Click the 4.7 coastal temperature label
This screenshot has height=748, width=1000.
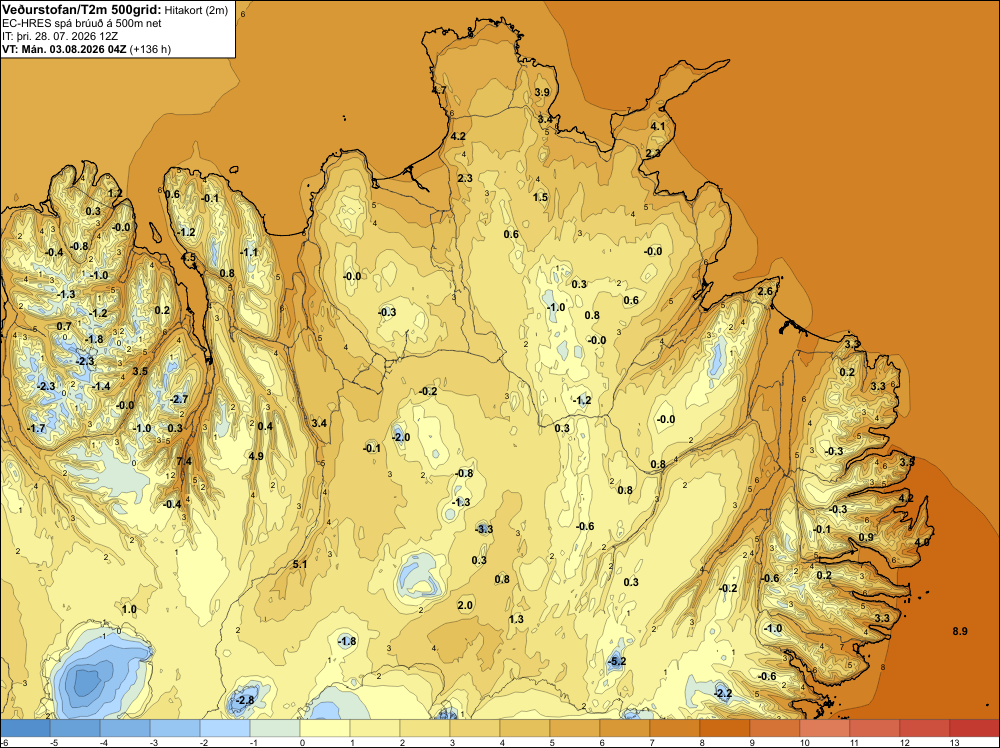click(x=439, y=90)
